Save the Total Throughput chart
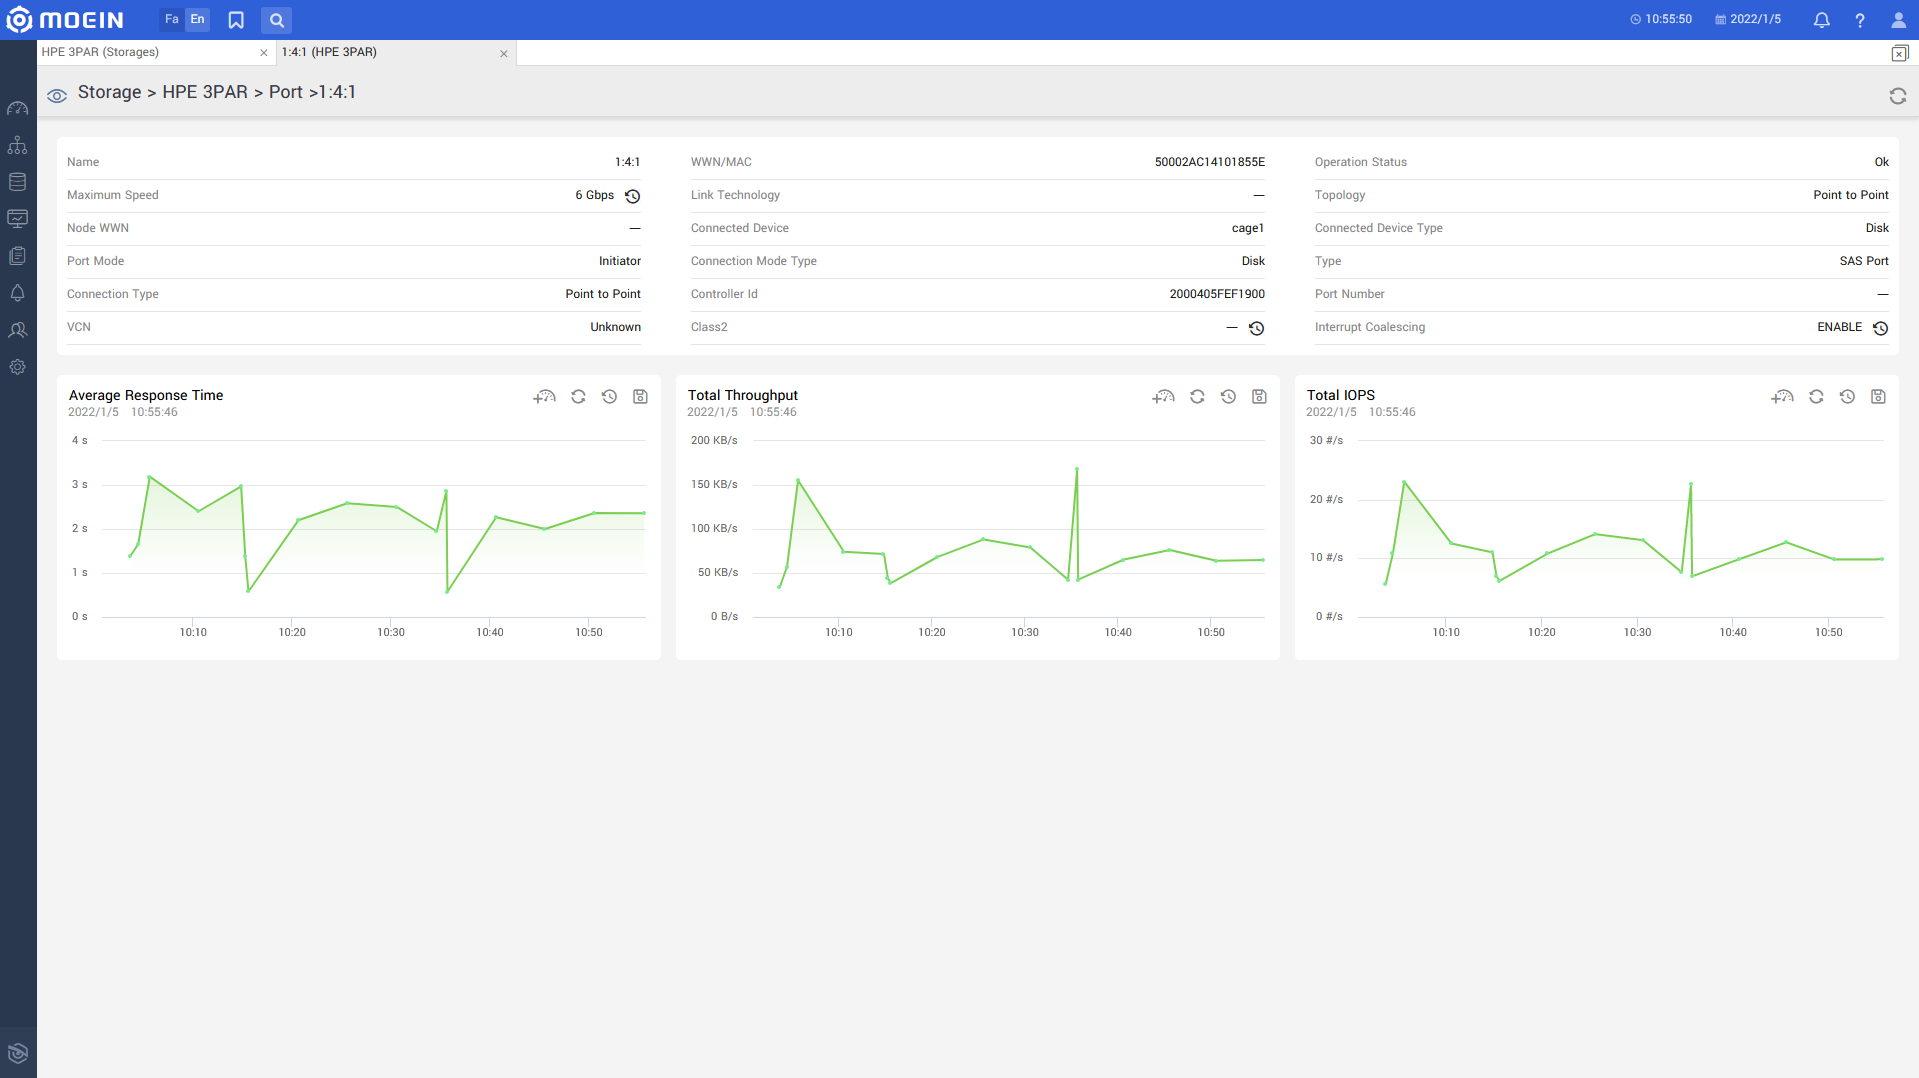The height and width of the screenshot is (1078, 1919). 1260,397
